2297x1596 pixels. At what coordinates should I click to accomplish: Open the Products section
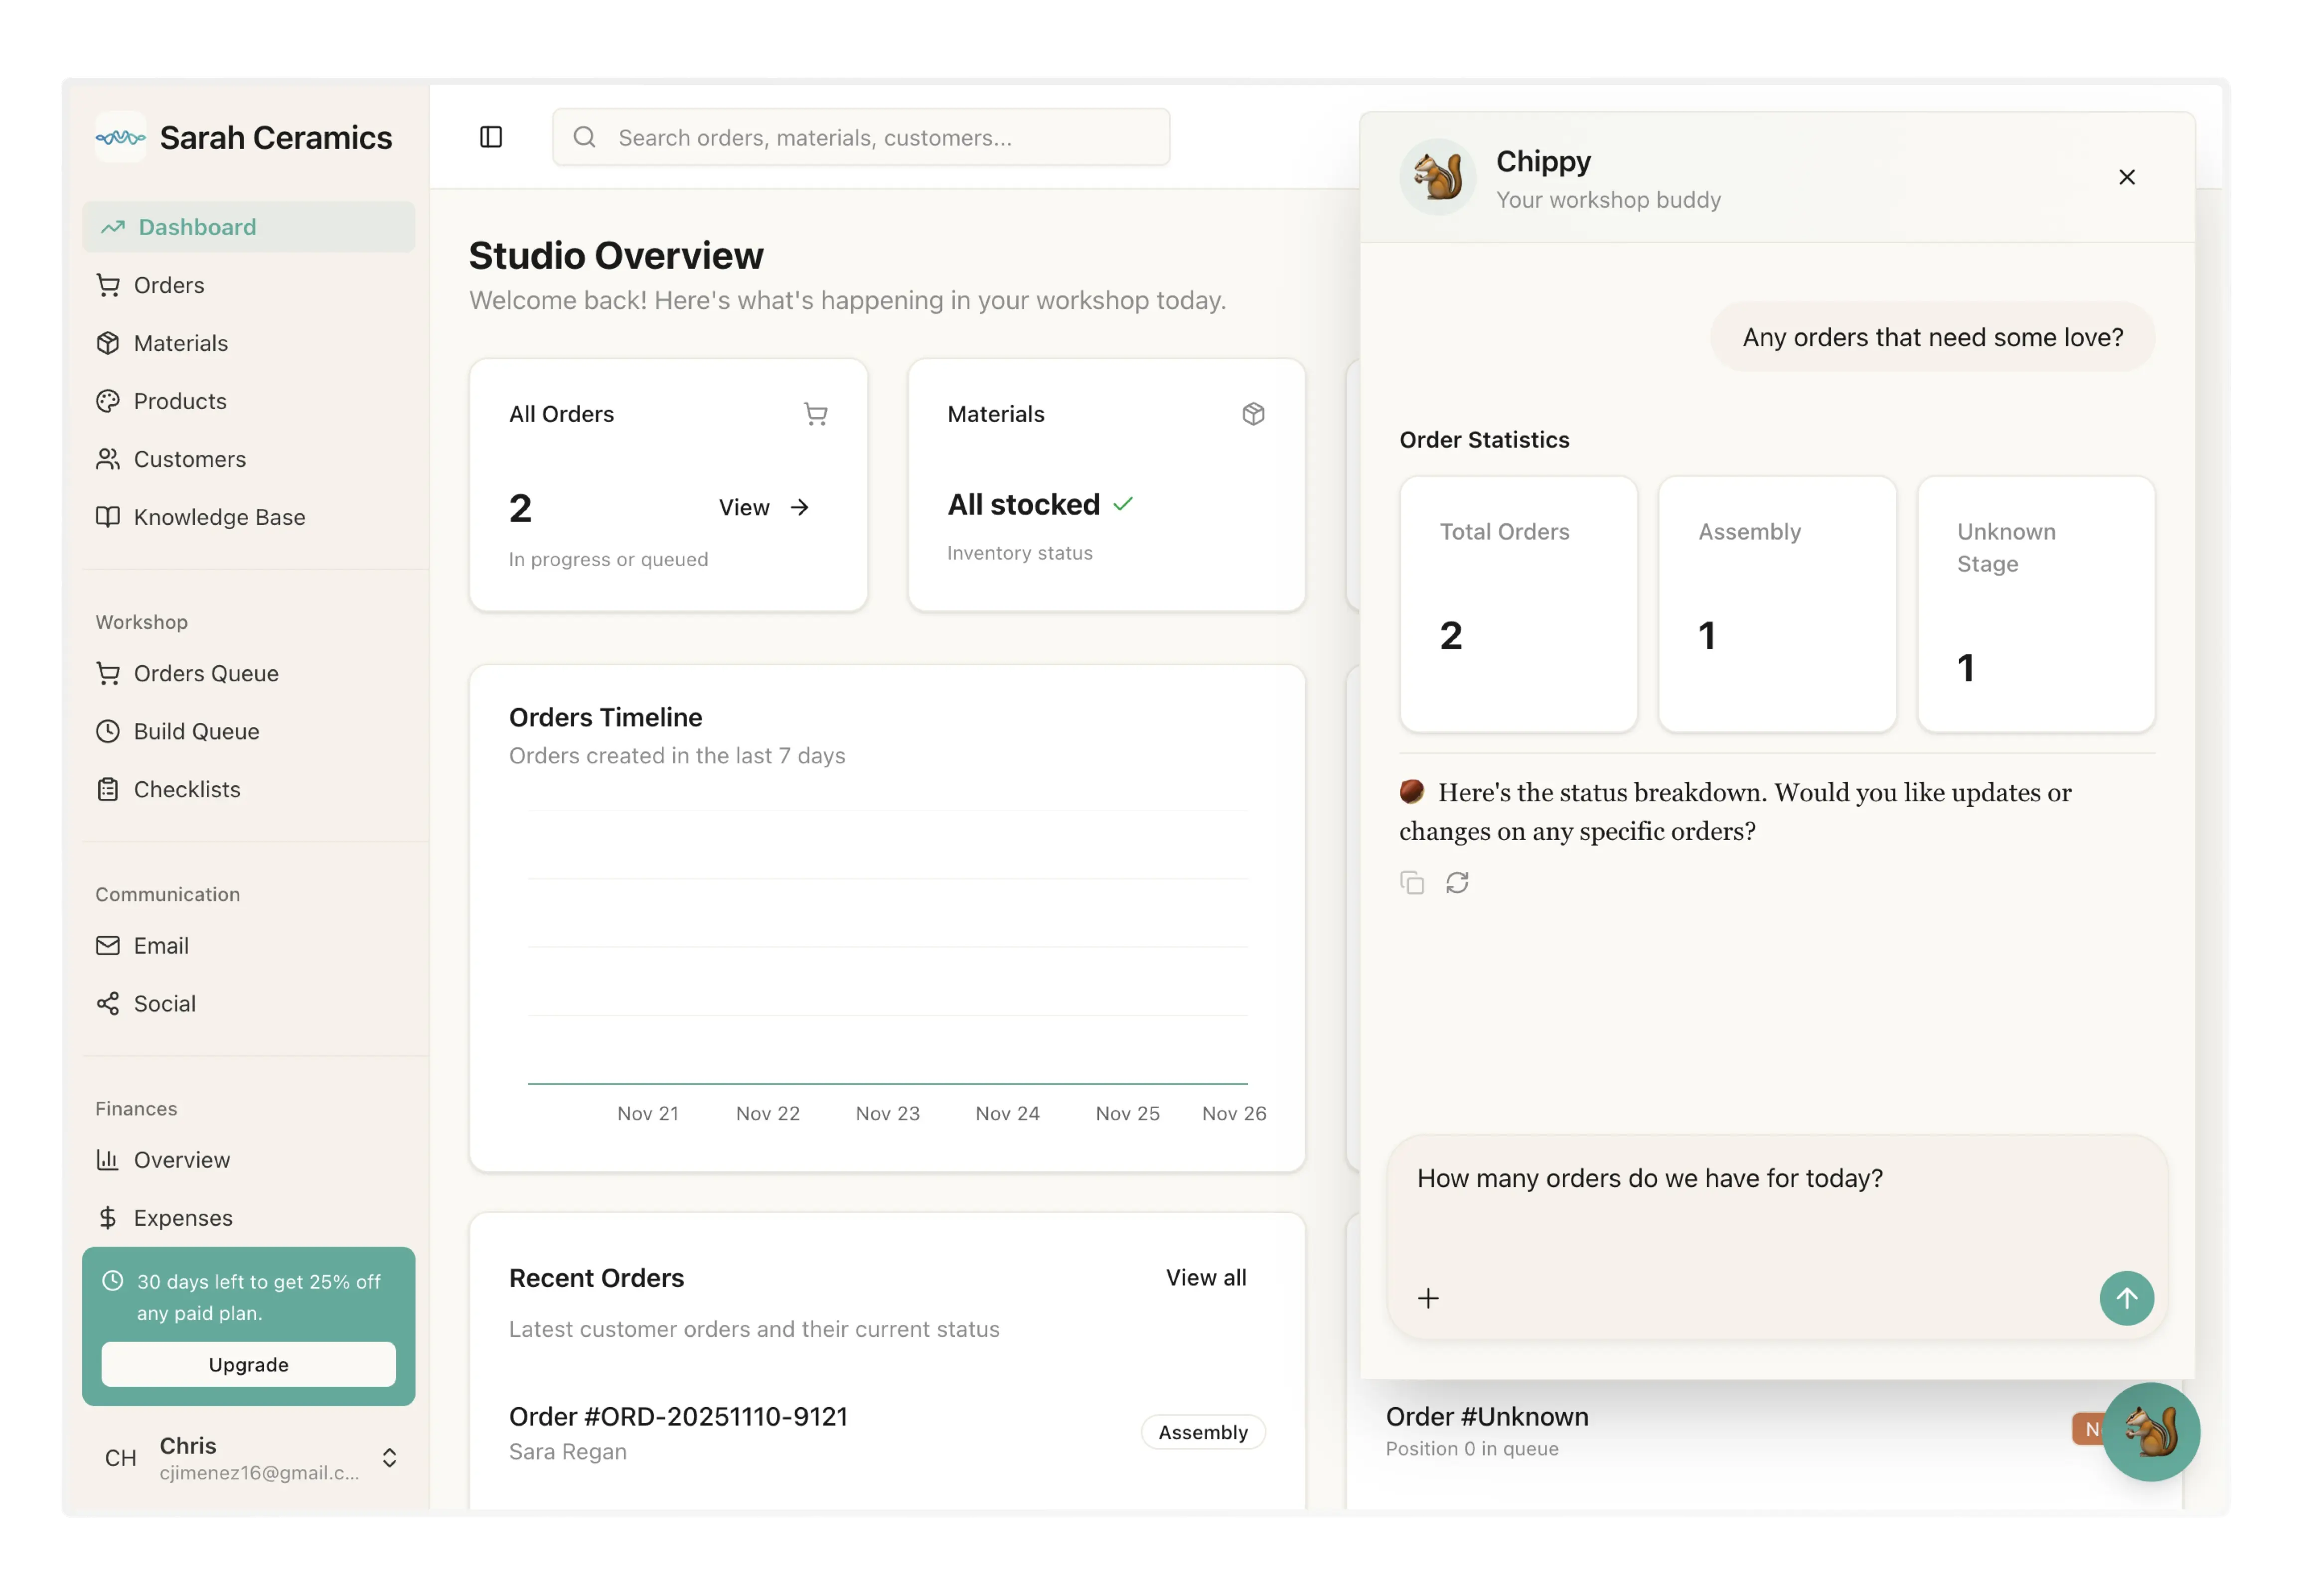(179, 401)
